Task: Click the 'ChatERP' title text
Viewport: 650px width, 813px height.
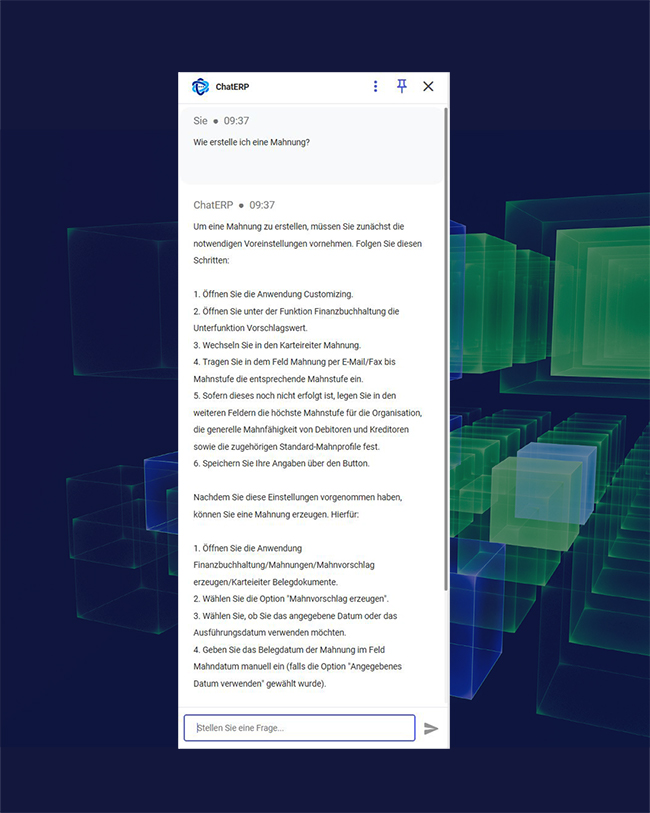Action: tap(232, 87)
